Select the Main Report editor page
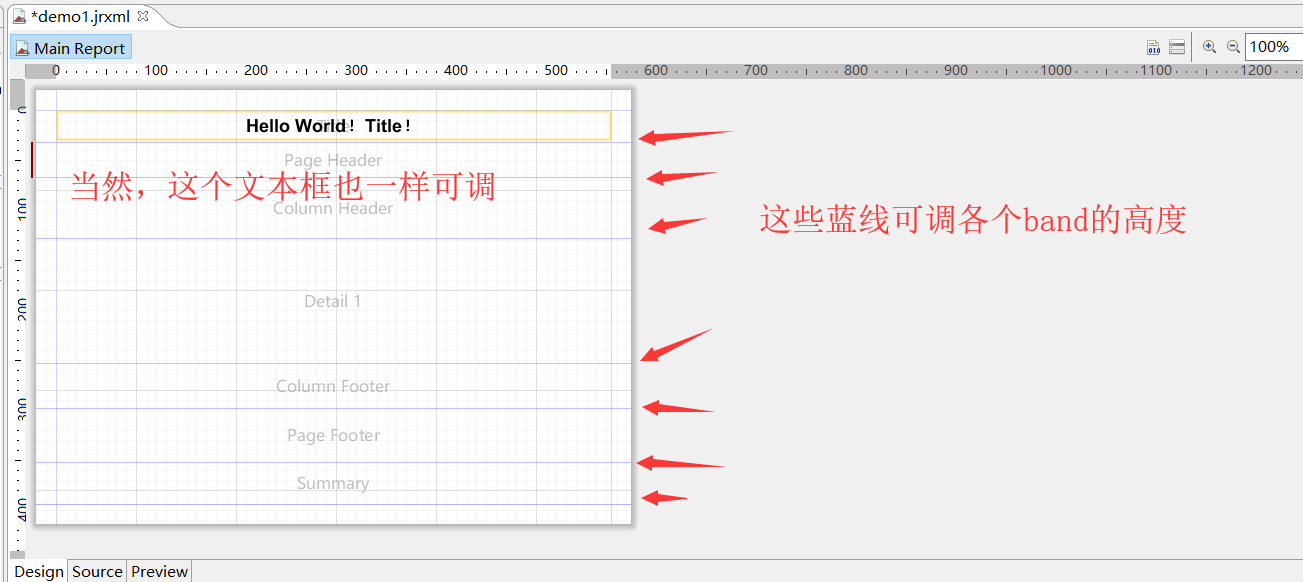Viewport: 1303px width, 582px height. 70,47
